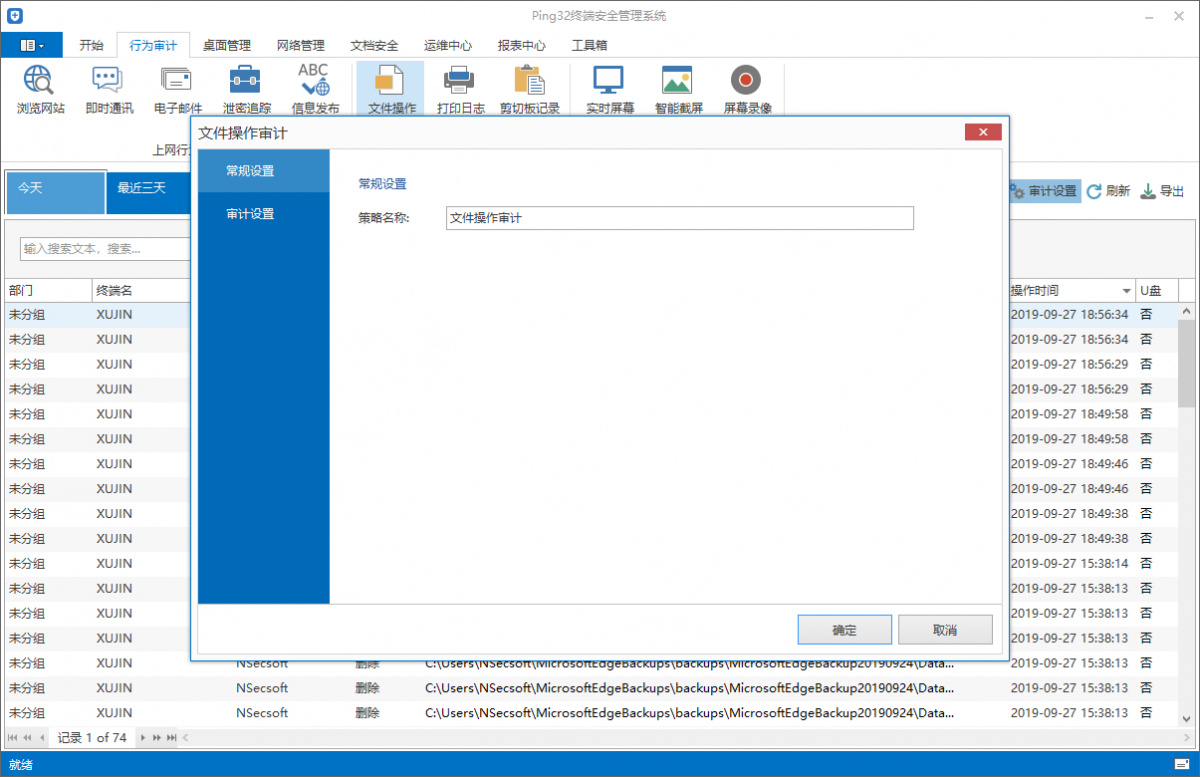Select the time cell 2019-09-27 15:38:14

point(1069,563)
